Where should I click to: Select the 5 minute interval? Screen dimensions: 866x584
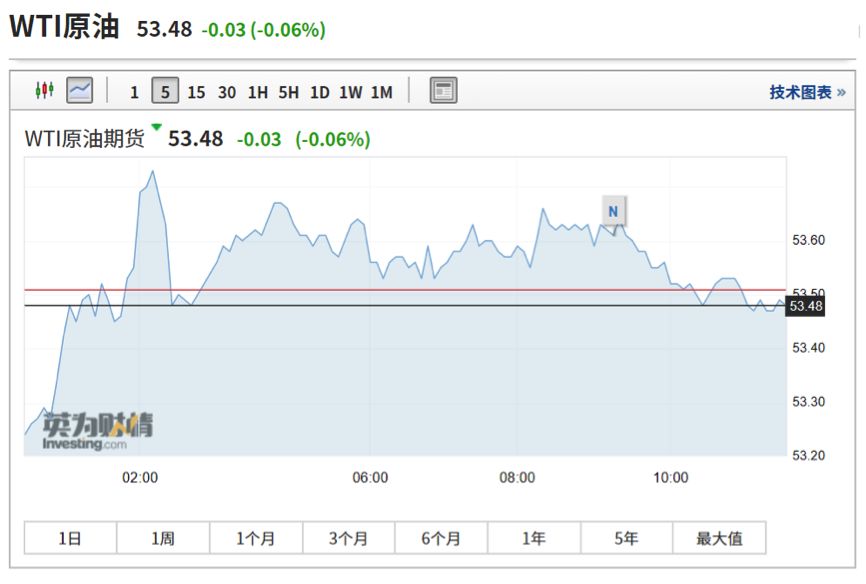(165, 91)
